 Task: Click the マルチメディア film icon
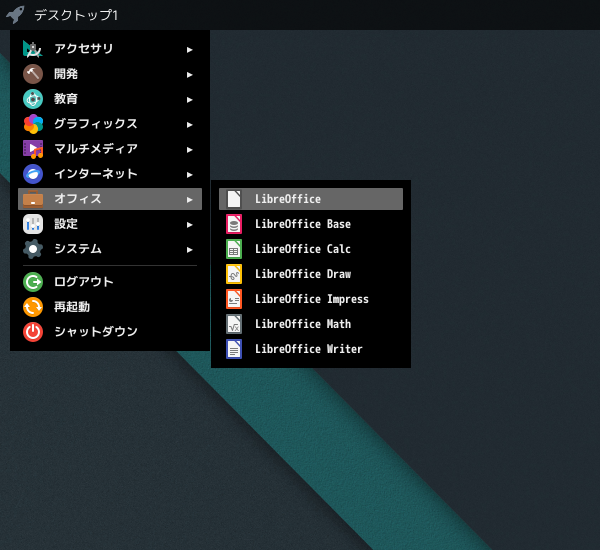pos(33,149)
